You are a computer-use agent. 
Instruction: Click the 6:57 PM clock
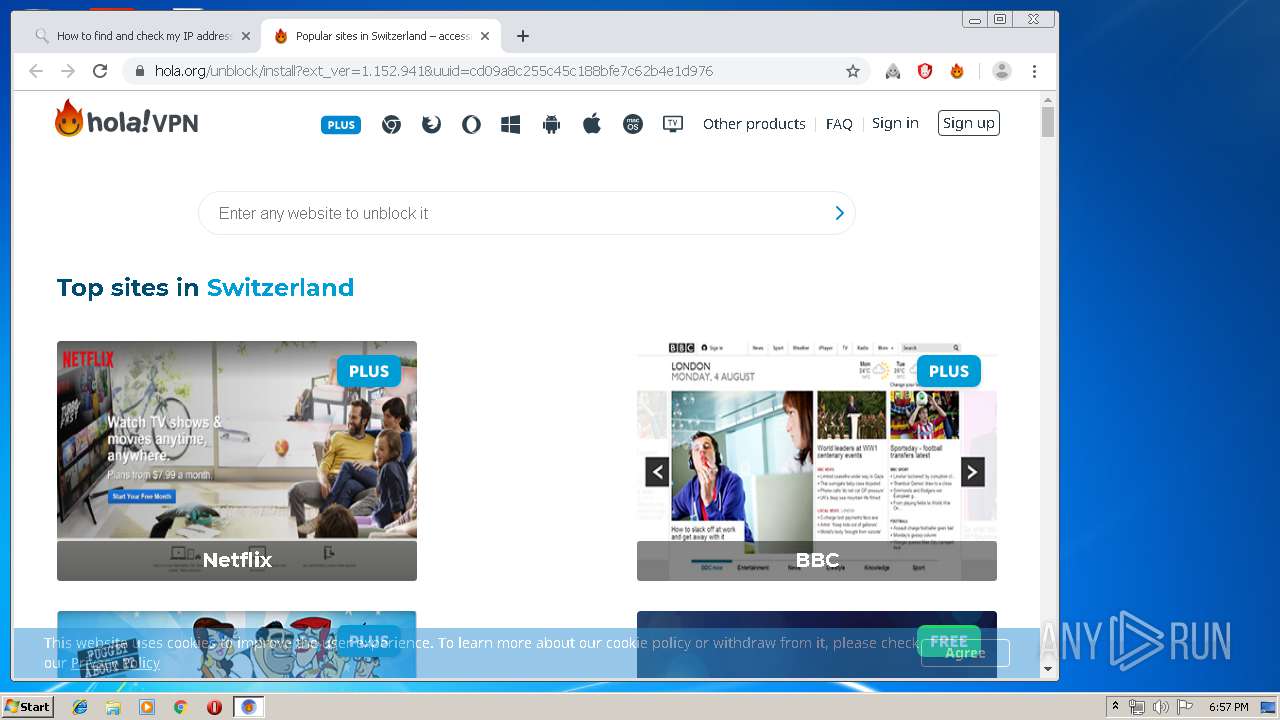pos(1228,707)
